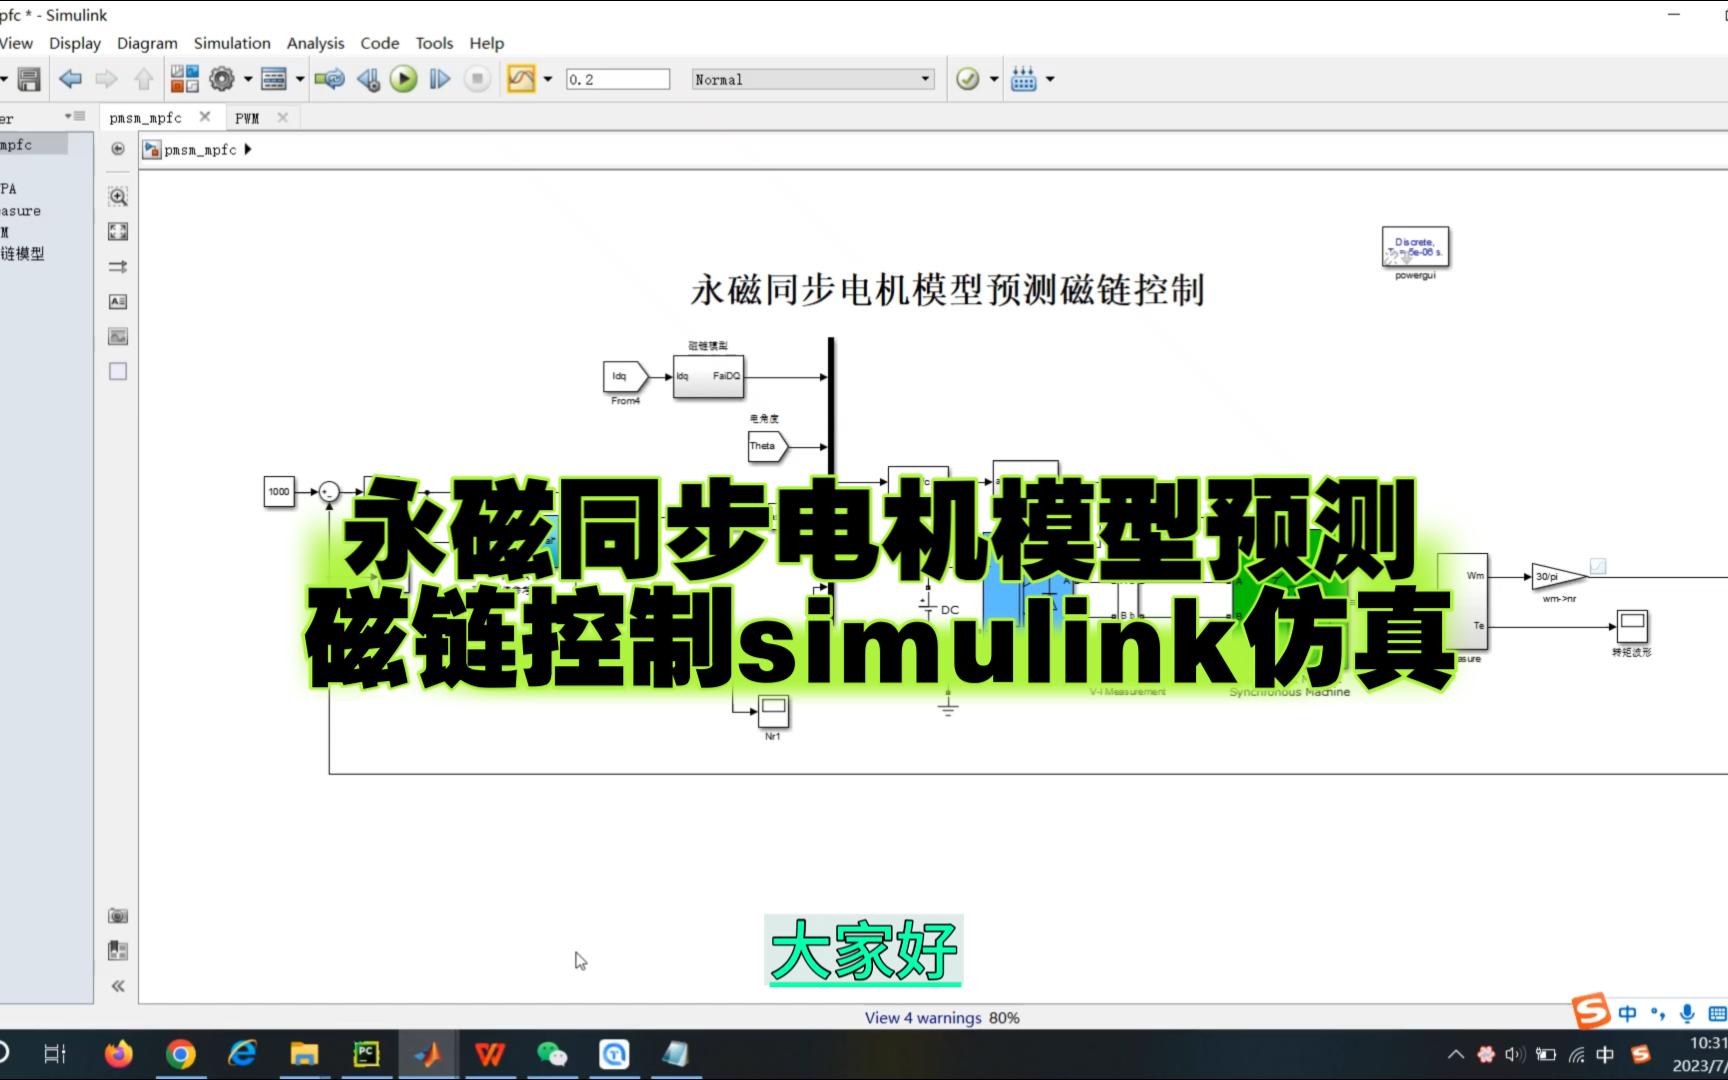Go up to parent with the up arrow
Viewport: 1728px width, 1080px height.
tap(144, 79)
